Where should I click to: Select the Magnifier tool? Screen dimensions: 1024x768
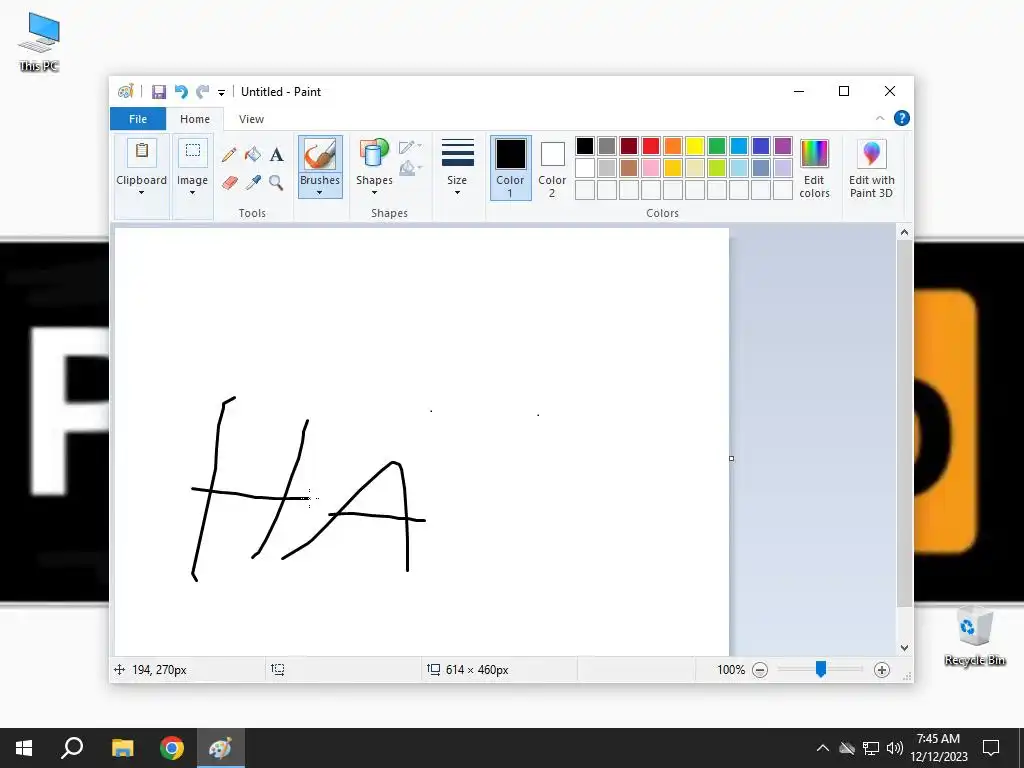point(276,183)
